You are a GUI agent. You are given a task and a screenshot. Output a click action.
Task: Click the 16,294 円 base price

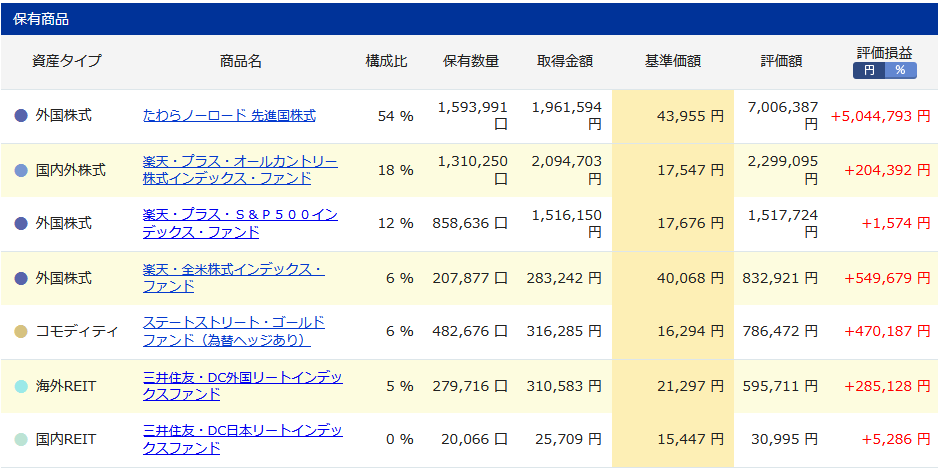(x=691, y=332)
